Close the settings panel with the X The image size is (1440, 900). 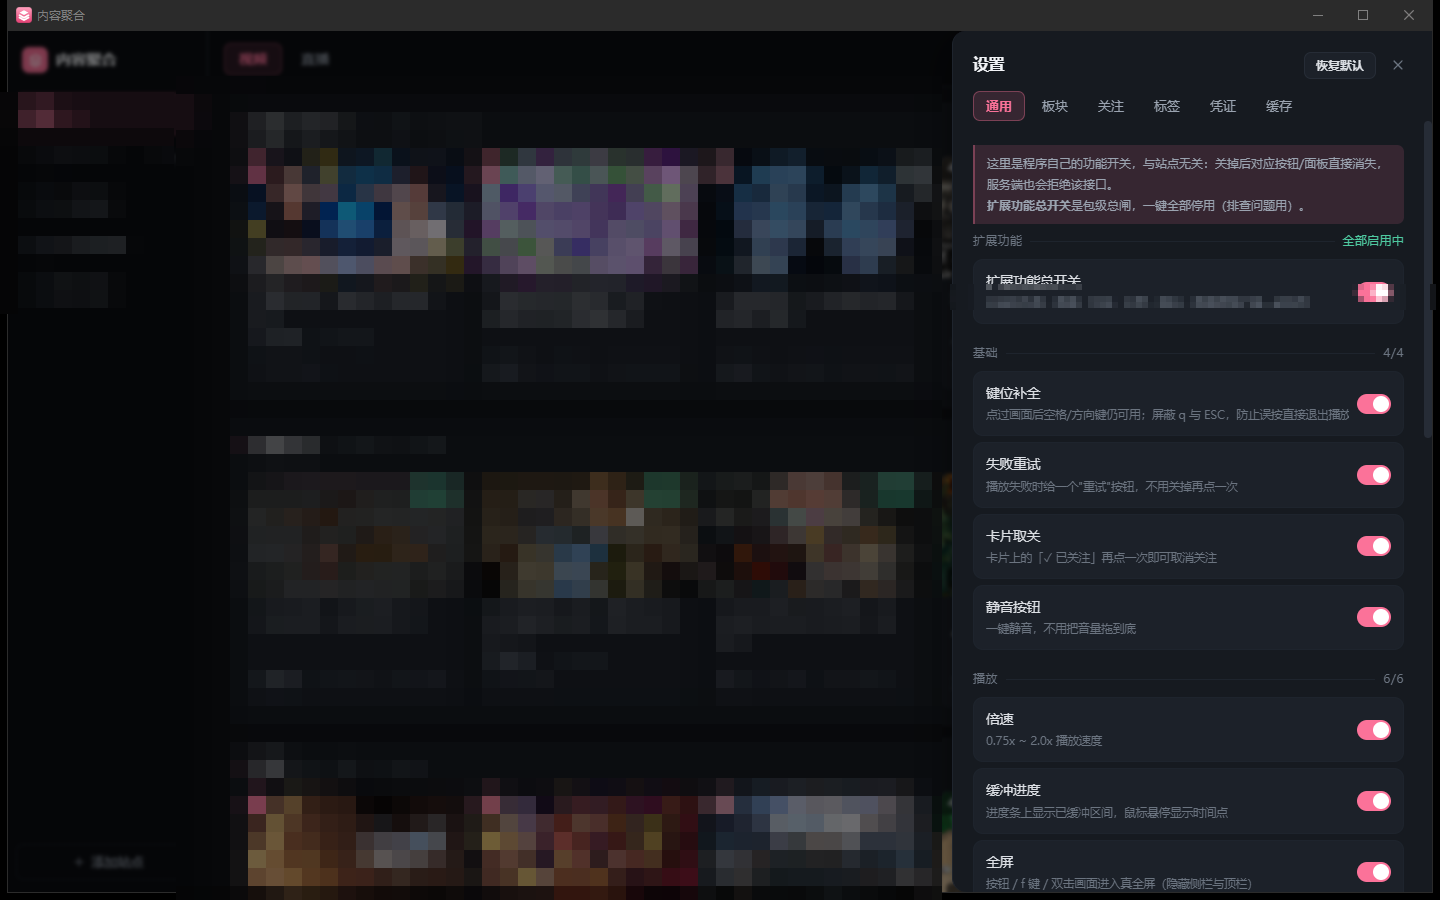(1398, 65)
